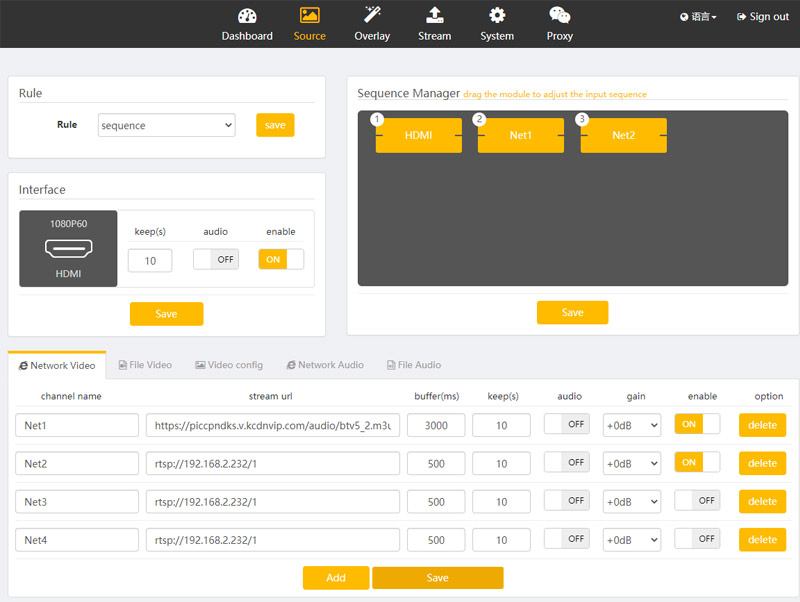The image size is (800, 602).
Task: Switch to the File Video tab
Action: [x=145, y=365]
